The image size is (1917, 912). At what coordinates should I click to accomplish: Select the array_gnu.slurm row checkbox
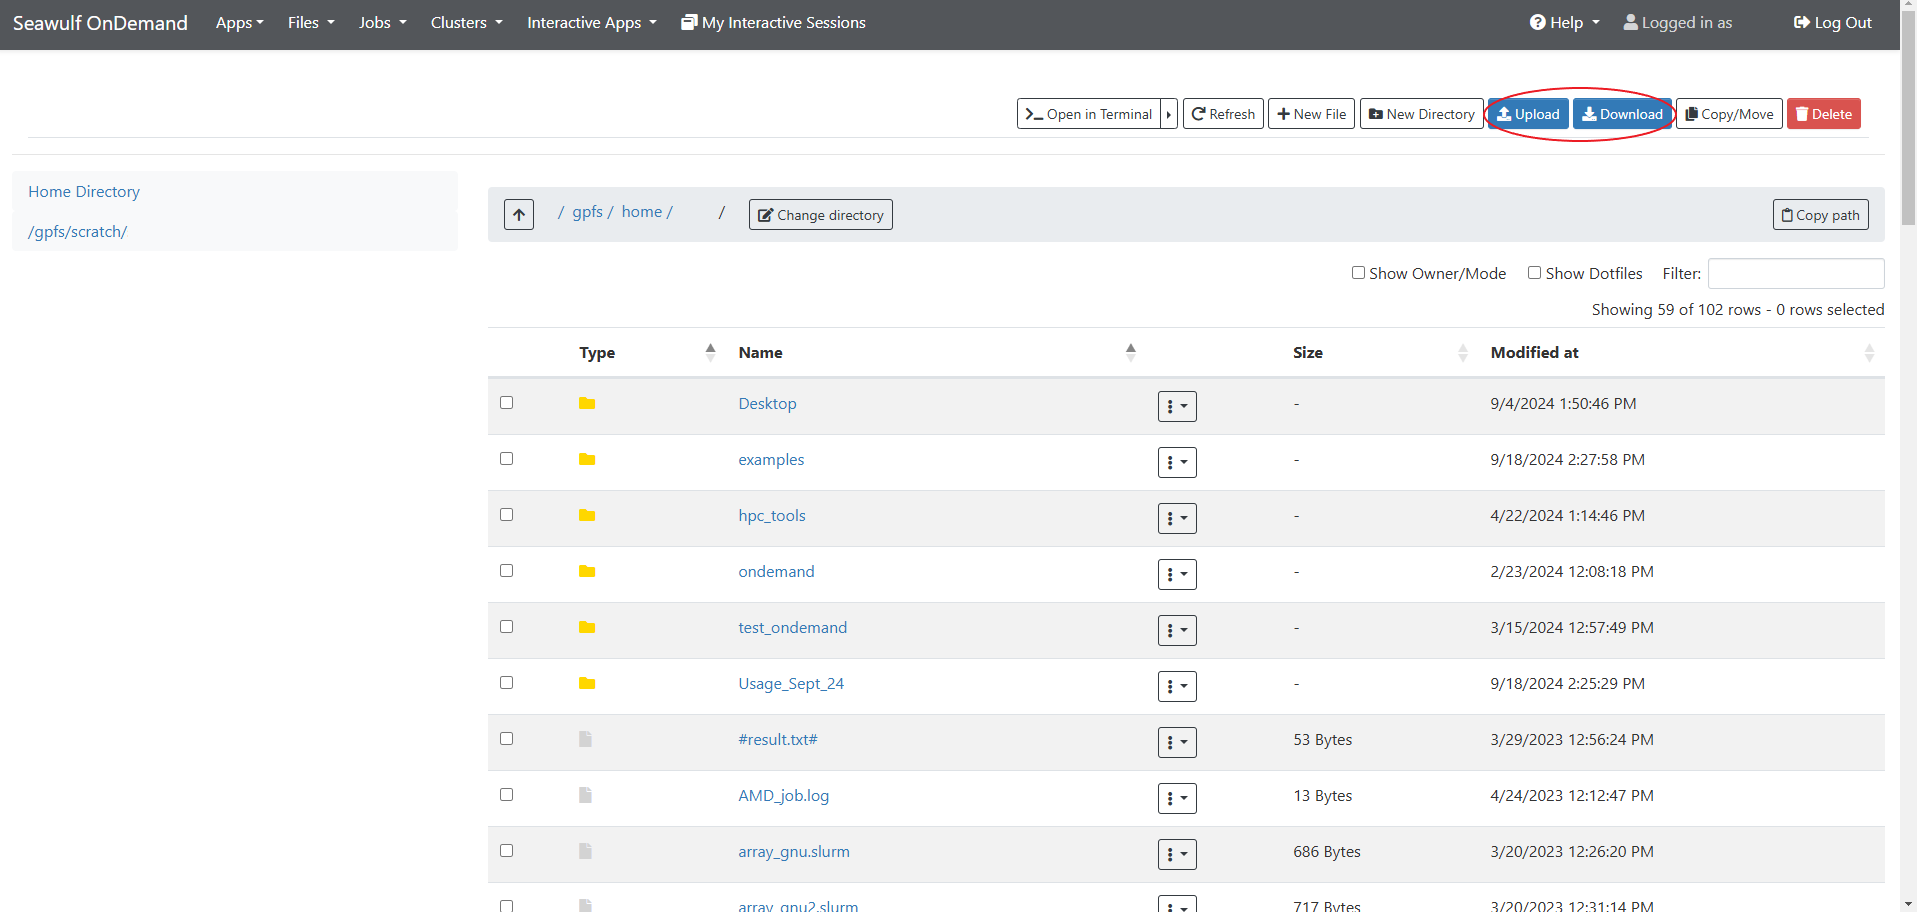[506, 850]
